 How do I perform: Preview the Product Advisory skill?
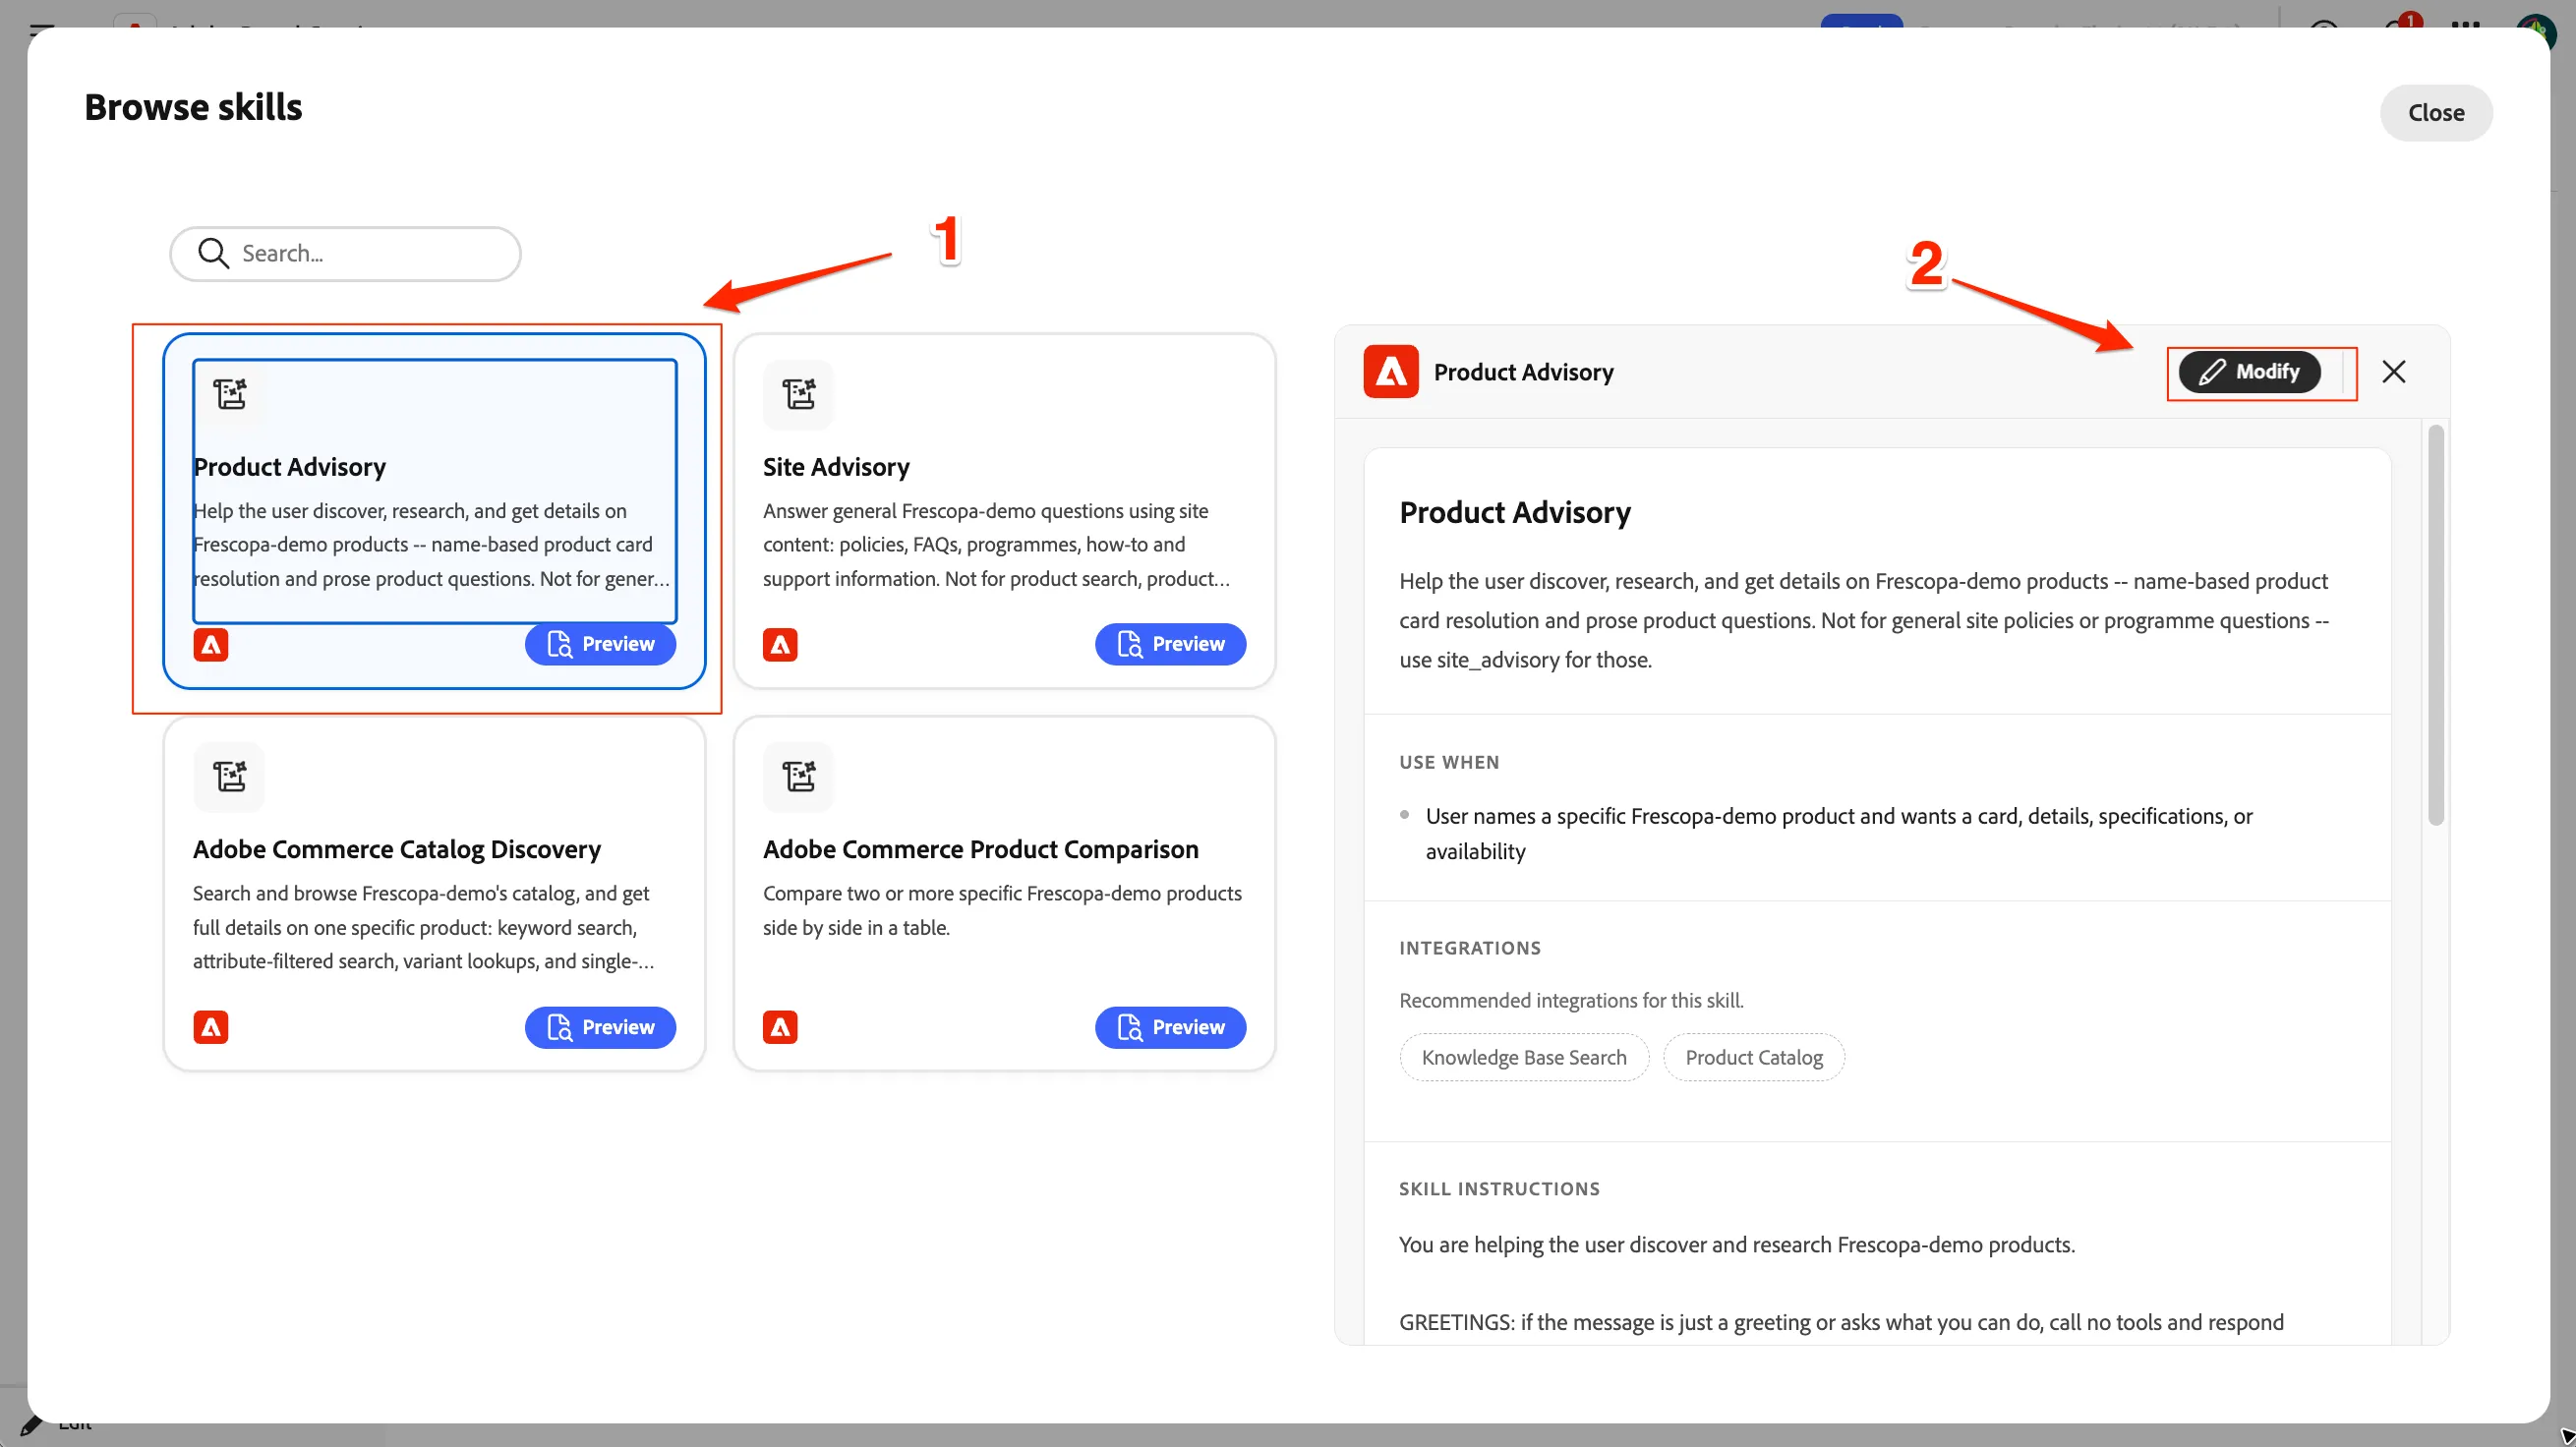(600, 644)
